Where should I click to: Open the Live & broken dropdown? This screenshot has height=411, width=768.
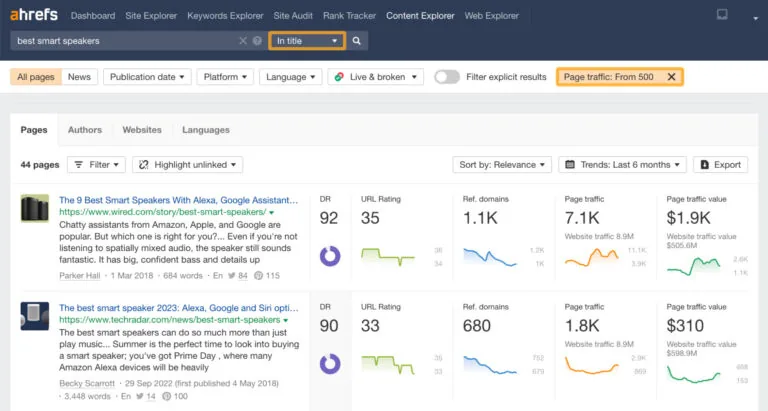tap(376, 77)
